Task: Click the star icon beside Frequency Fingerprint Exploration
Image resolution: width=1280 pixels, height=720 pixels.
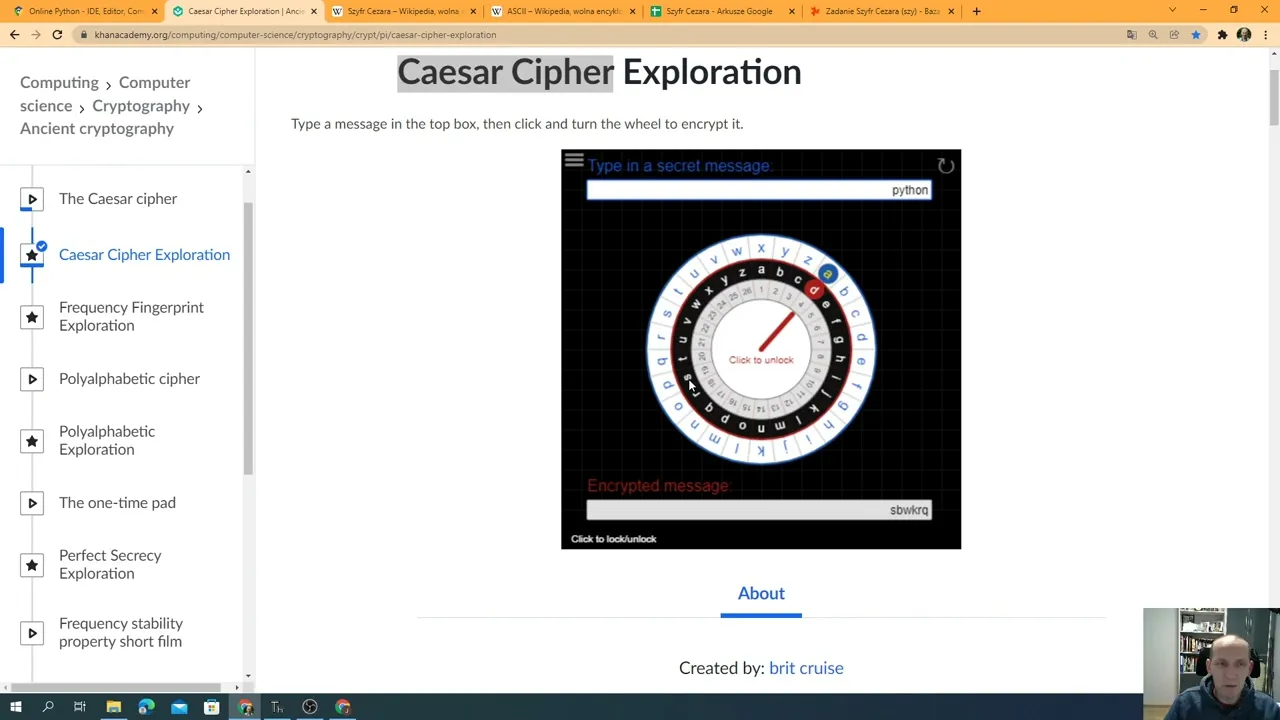Action: 32,317
